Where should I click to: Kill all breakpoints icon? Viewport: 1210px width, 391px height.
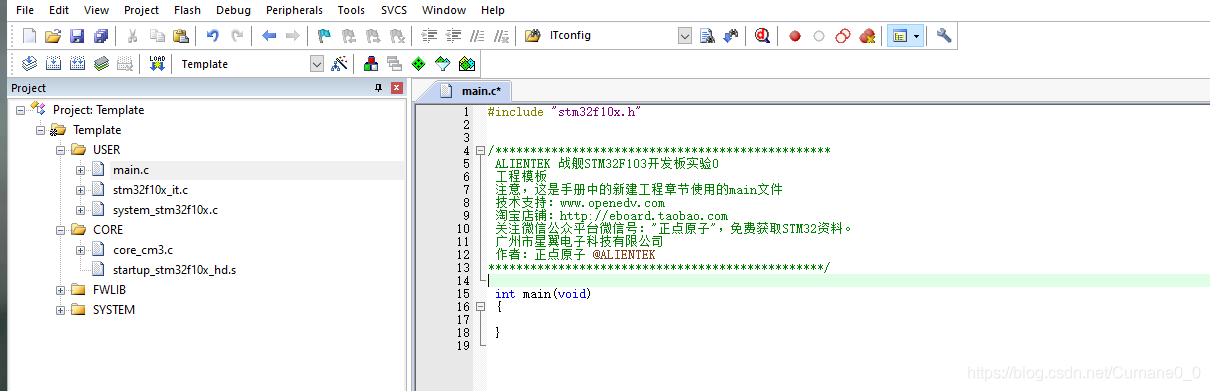[867, 36]
